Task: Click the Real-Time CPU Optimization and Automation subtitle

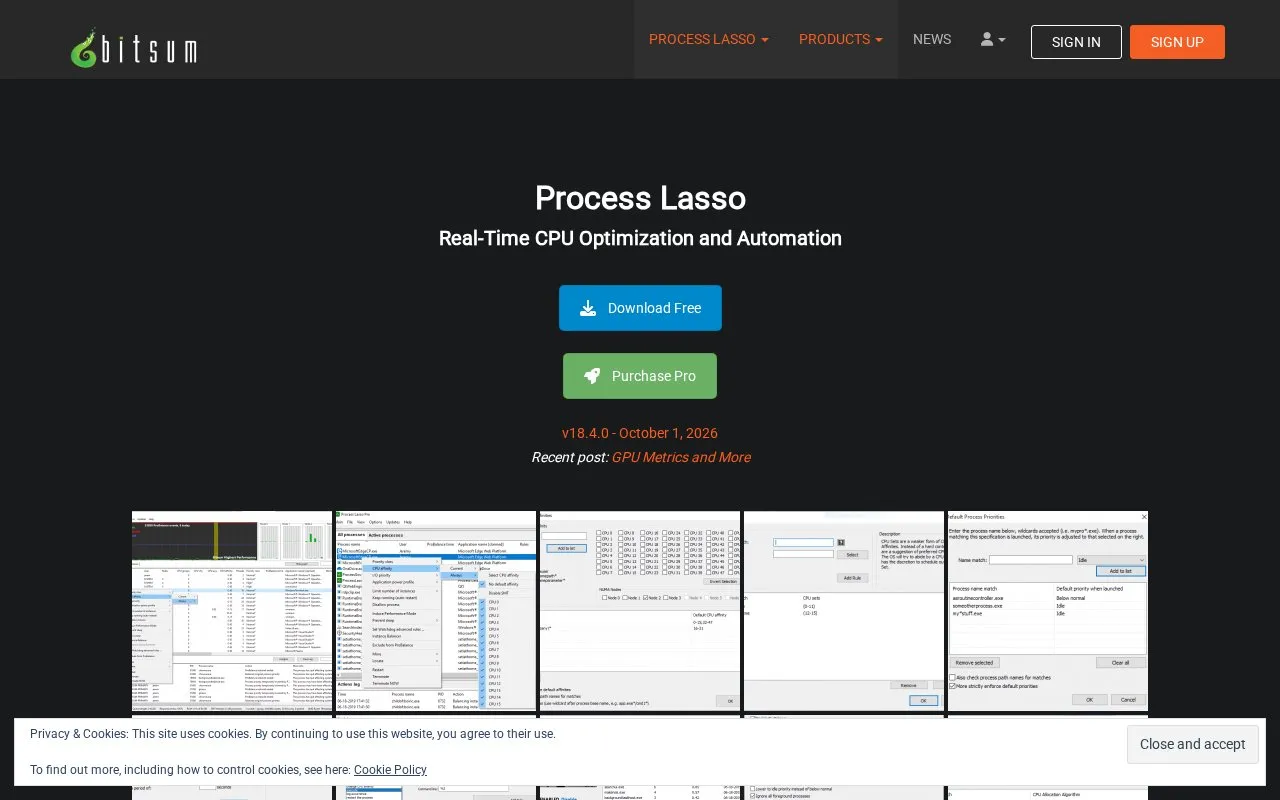Action: tap(640, 238)
